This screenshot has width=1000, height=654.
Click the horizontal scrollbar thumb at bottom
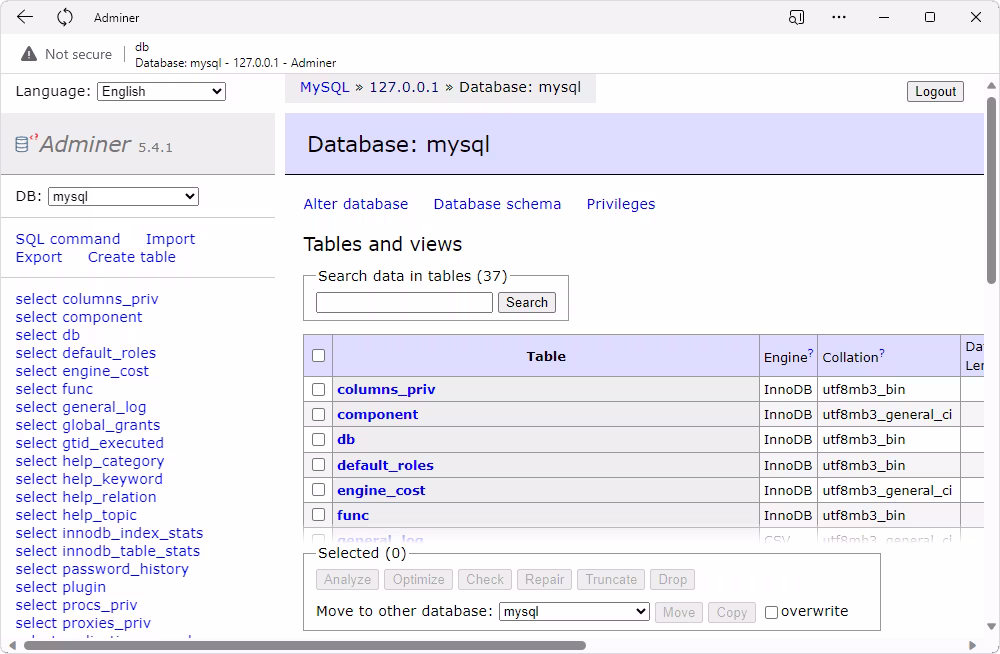click(305, 646)
